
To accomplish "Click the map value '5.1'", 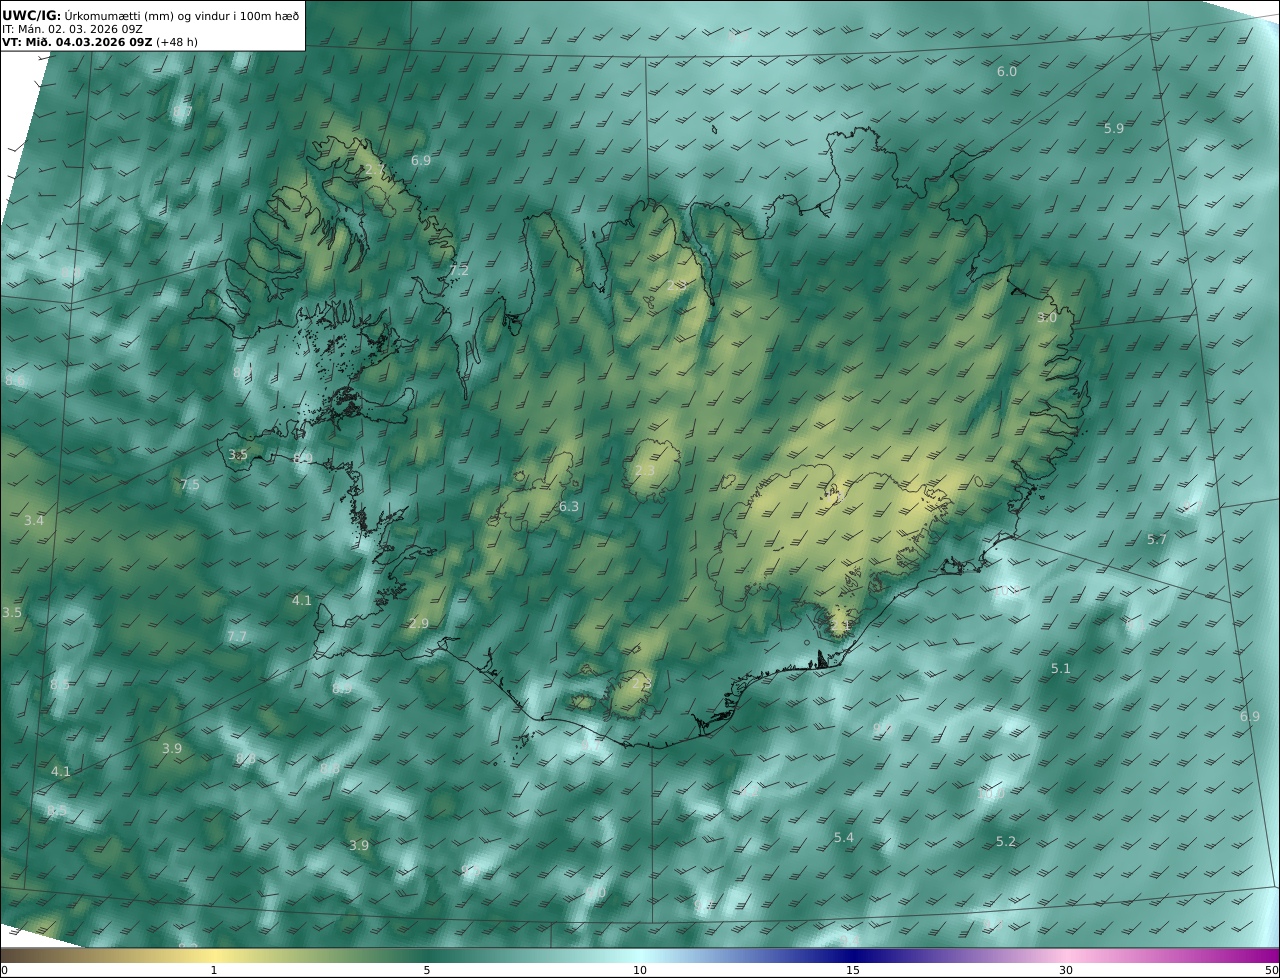I will click(x=1061, y=669).
